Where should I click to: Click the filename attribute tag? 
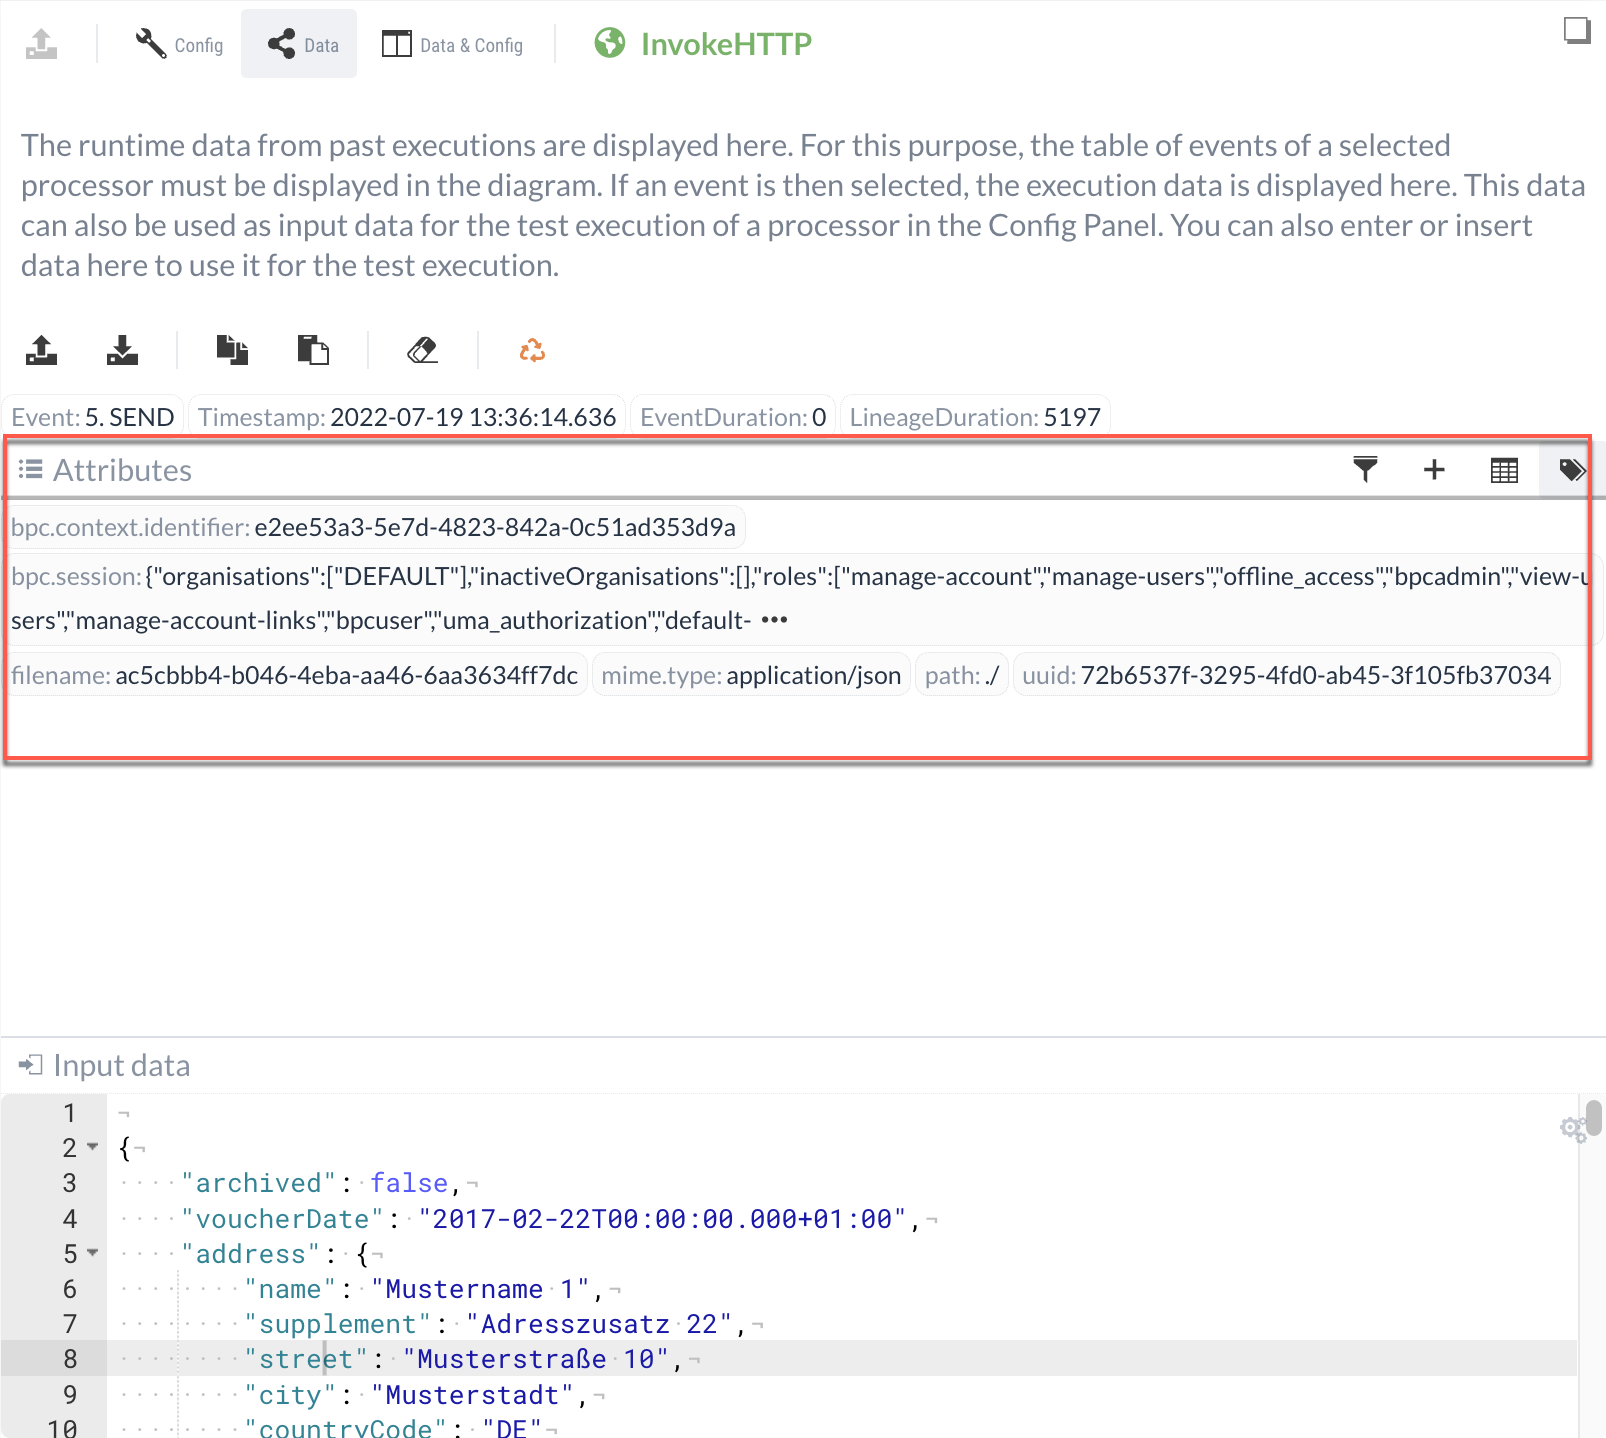tap(295, 675)
